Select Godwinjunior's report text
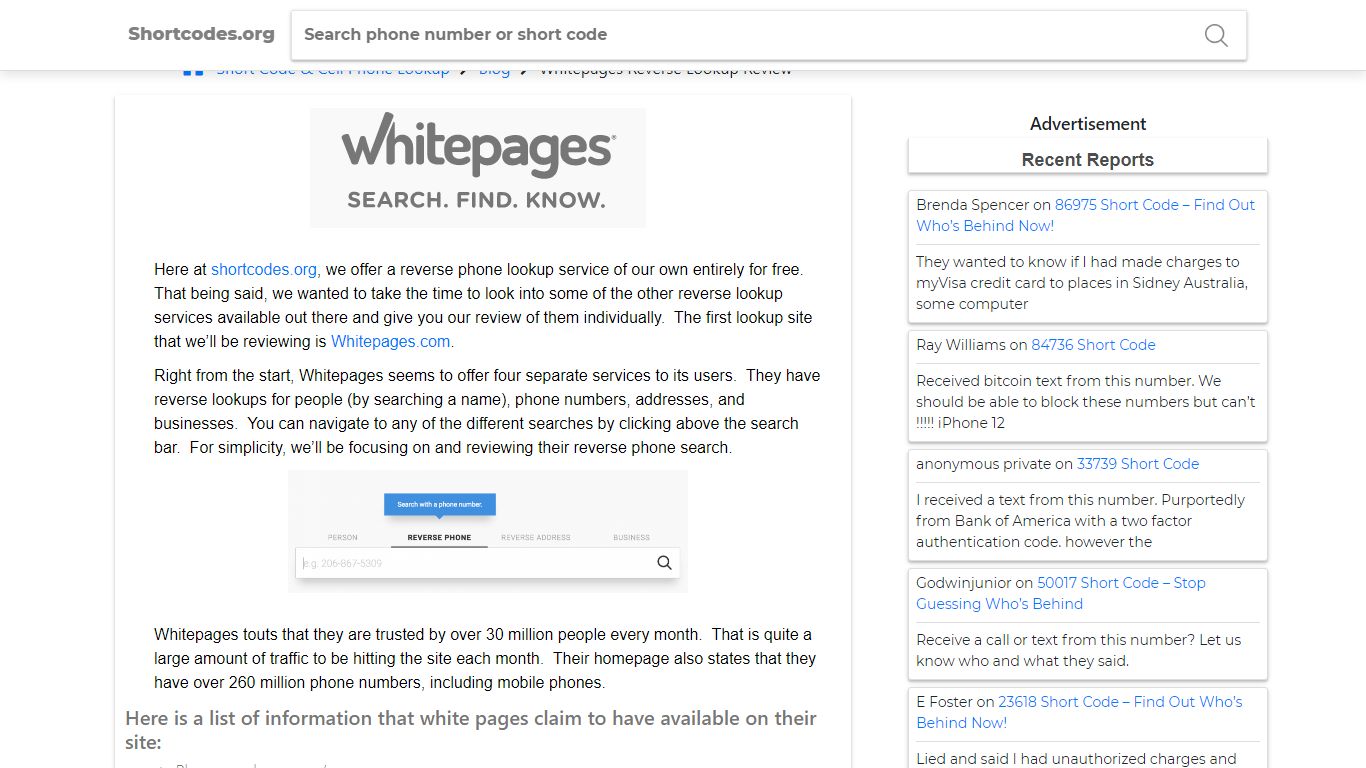The height and width of the screenshot is (768, 1366). pos(1079,650)
